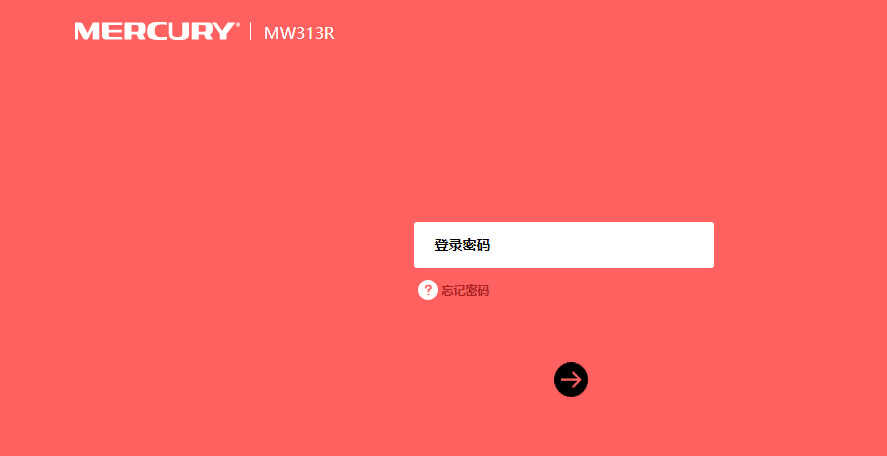Click the white password box's left padding

pyautogui.click(x=424, y=245)
